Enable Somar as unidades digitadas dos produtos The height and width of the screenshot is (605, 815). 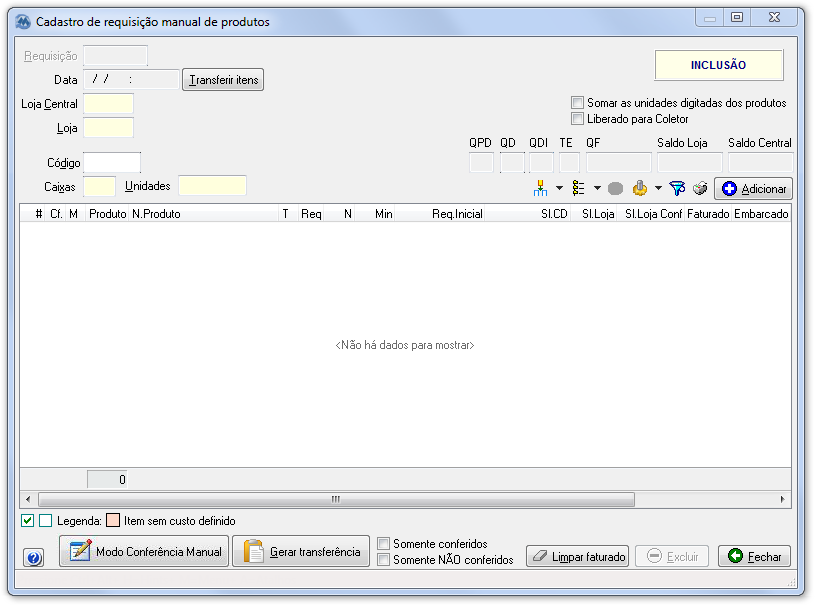[577, 102]
